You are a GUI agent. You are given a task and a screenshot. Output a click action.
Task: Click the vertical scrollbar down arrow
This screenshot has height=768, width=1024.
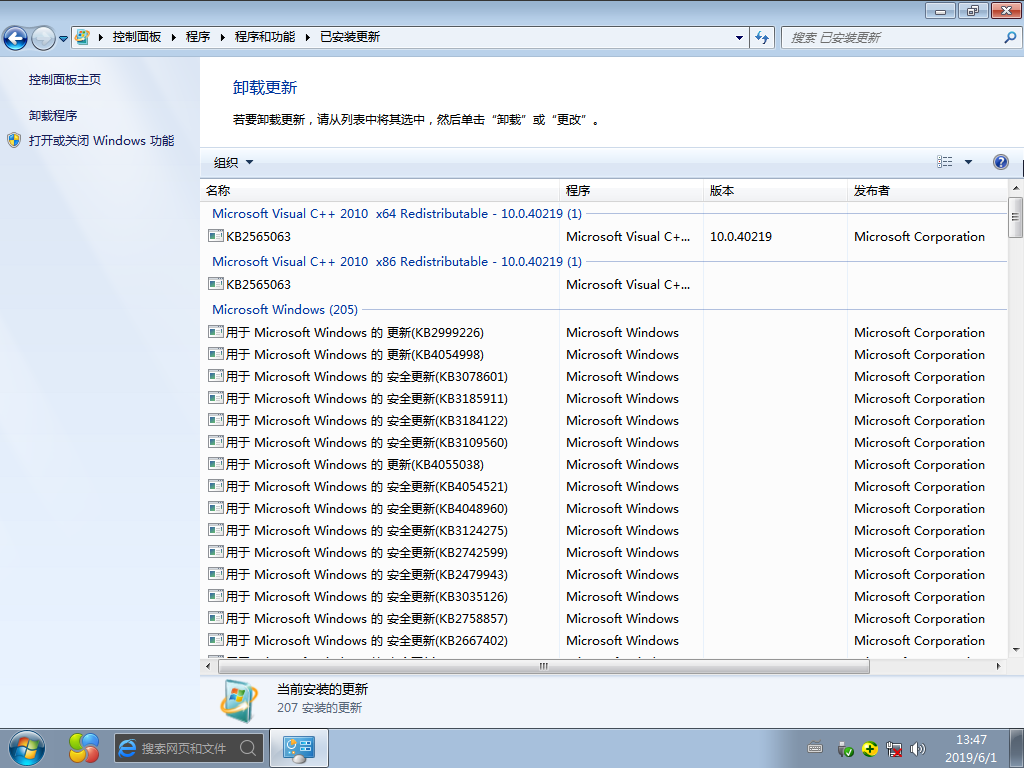1015,650
